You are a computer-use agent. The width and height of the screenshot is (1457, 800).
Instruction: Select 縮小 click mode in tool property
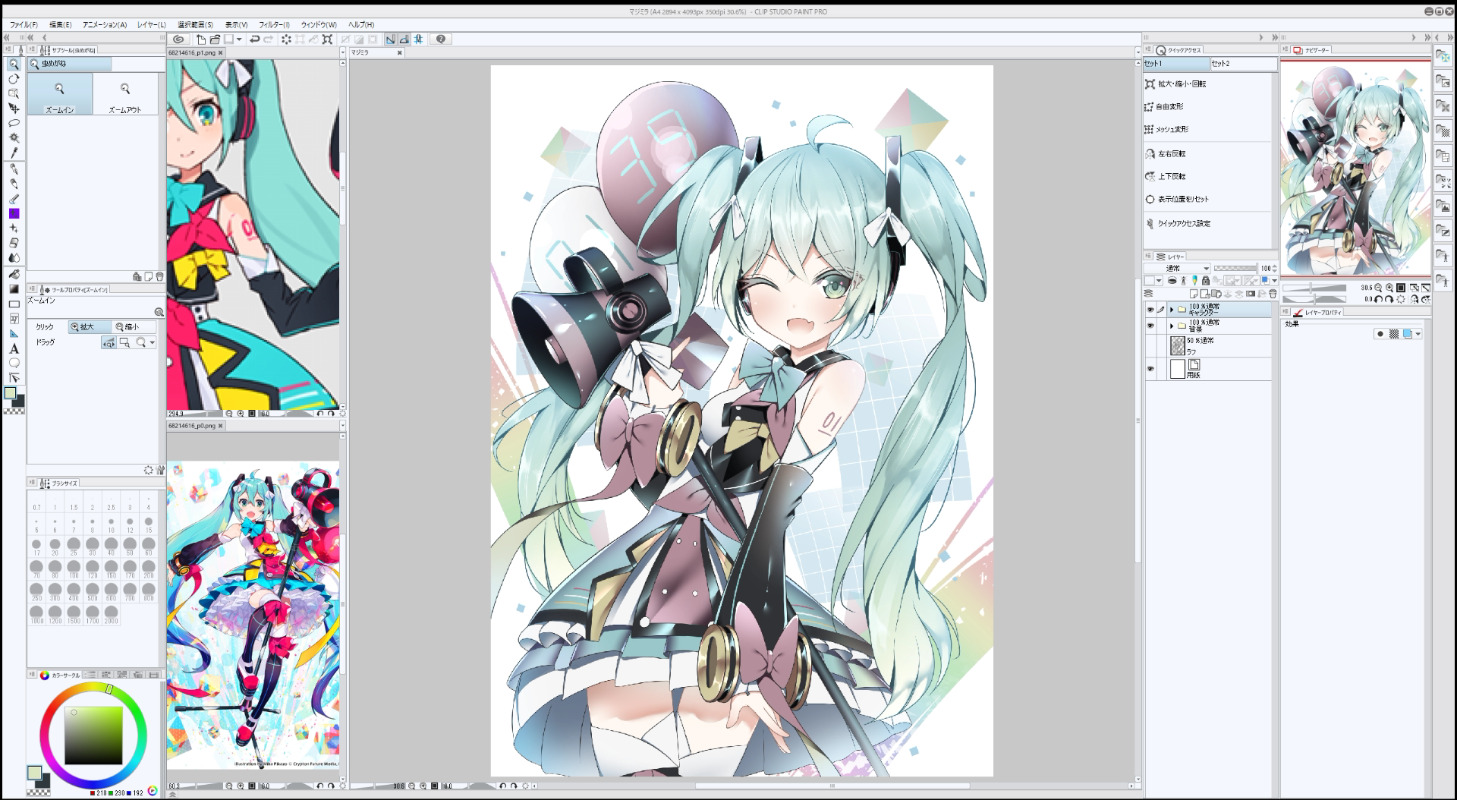[x=134, y=327]
